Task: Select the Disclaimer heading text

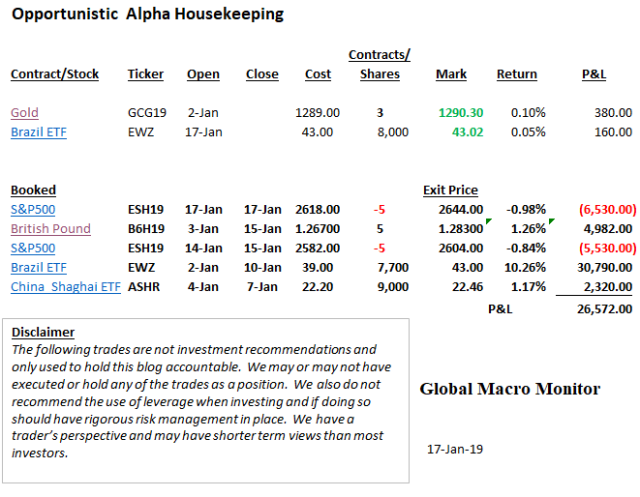Action: (44, 333)
